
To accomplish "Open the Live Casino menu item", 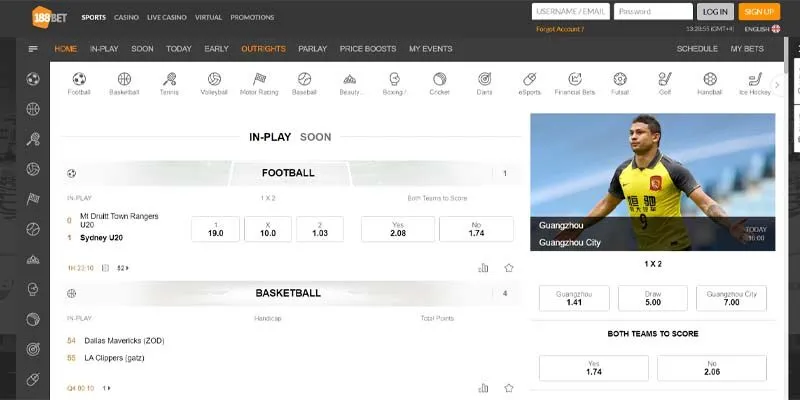I will (x=165, y=17).
